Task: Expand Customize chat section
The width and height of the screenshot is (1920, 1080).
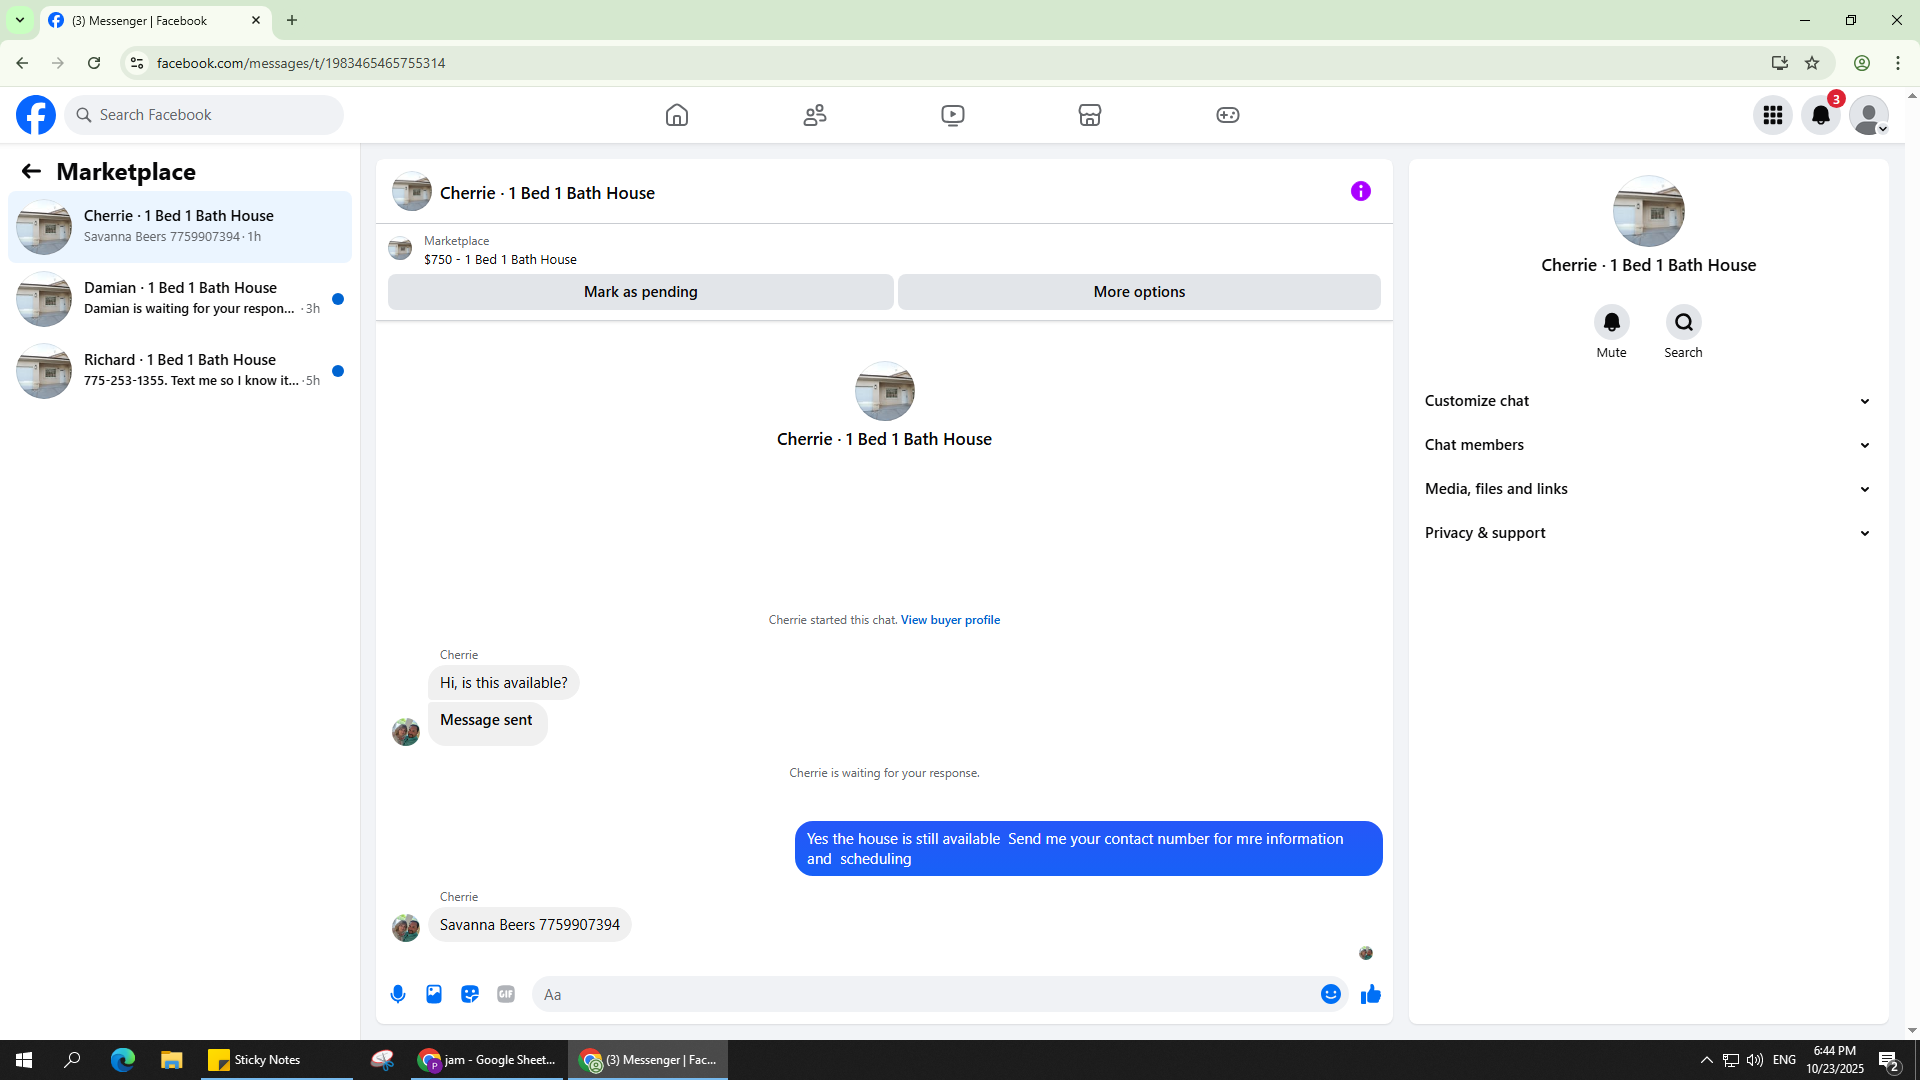Action: coord(1647,401)
